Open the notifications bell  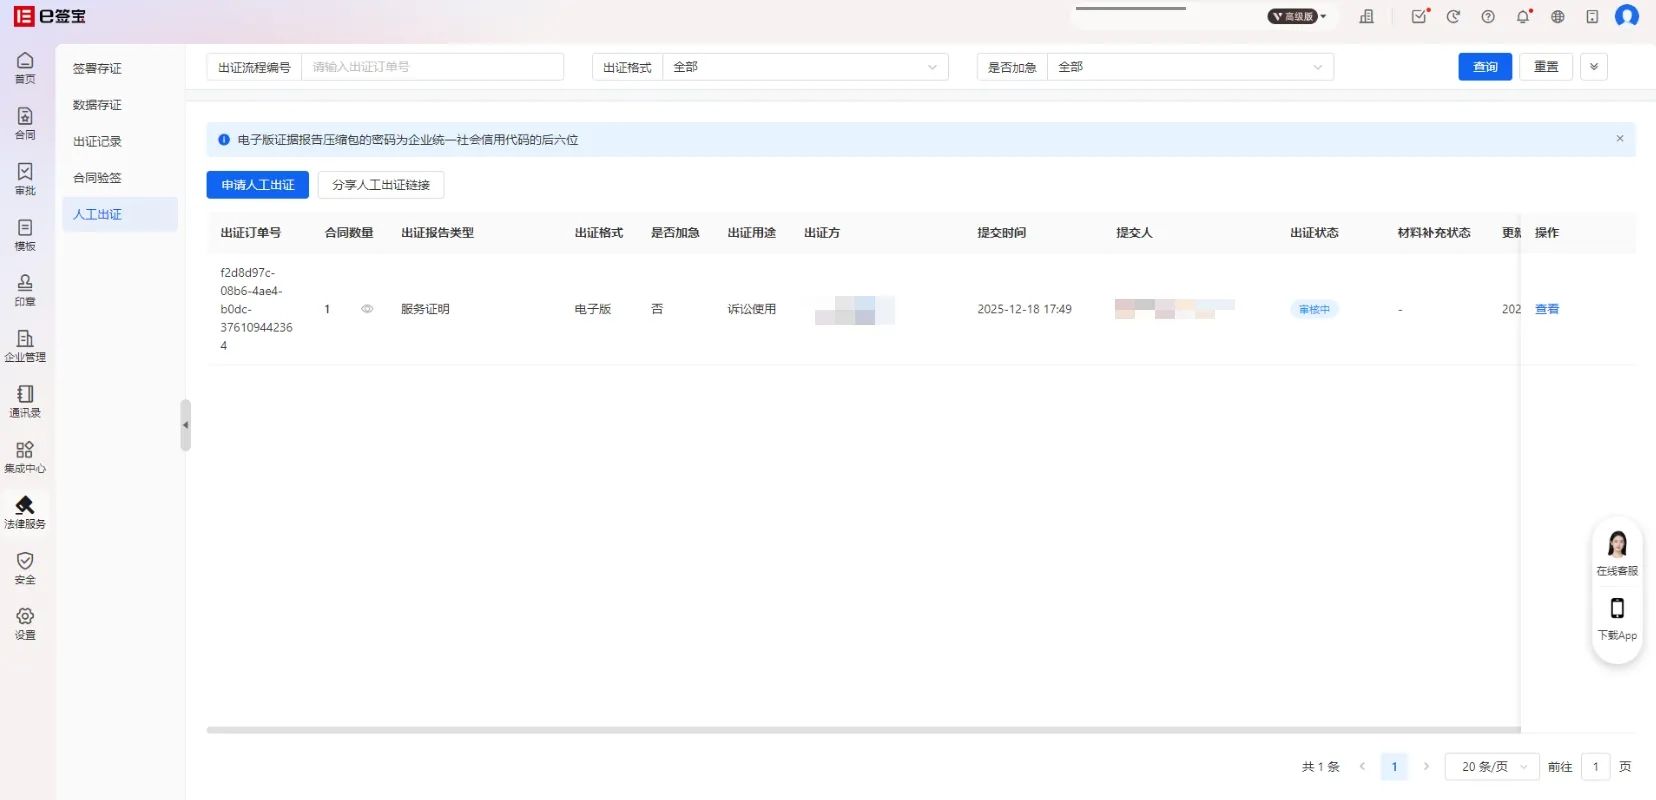[x=1523, y=16]
